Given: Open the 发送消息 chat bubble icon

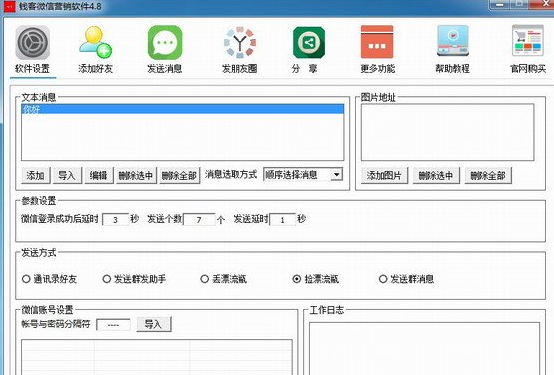Looking at the screenshot, I should click(165, 42).
